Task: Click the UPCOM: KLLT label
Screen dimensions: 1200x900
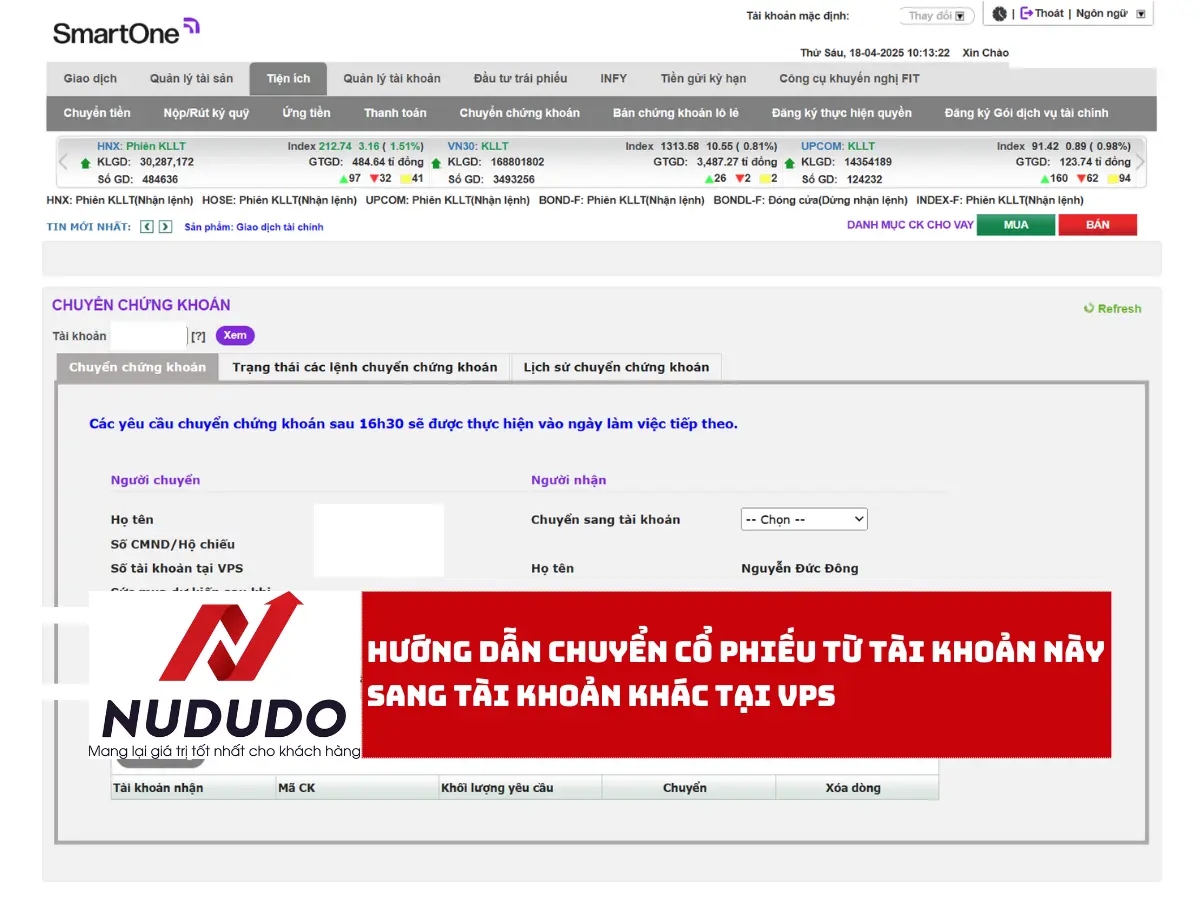Action: pyautogui.click(x=838, y=146)
